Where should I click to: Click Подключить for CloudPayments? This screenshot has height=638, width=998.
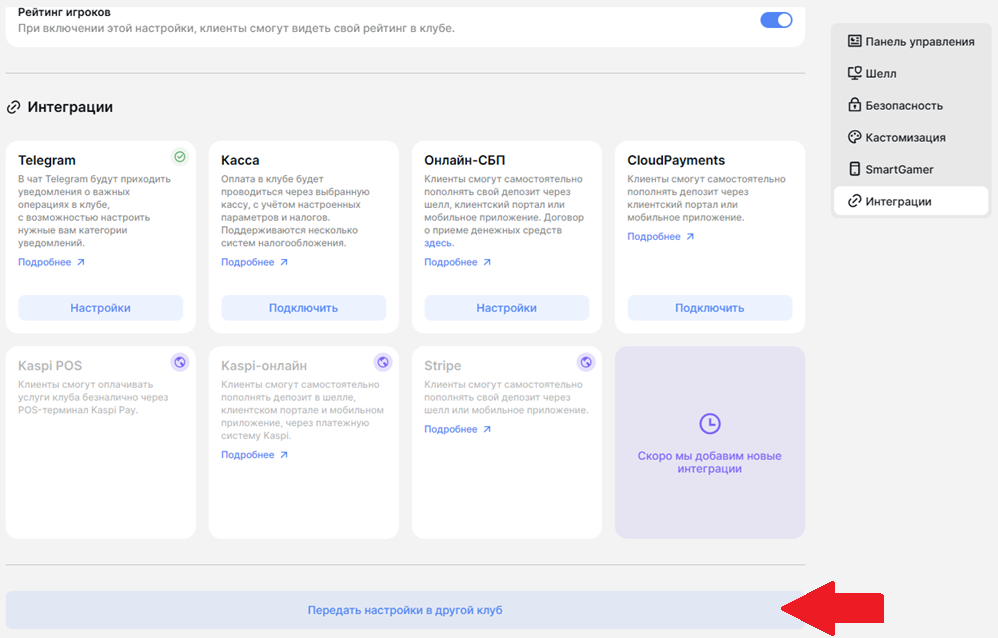click(710, 308)
